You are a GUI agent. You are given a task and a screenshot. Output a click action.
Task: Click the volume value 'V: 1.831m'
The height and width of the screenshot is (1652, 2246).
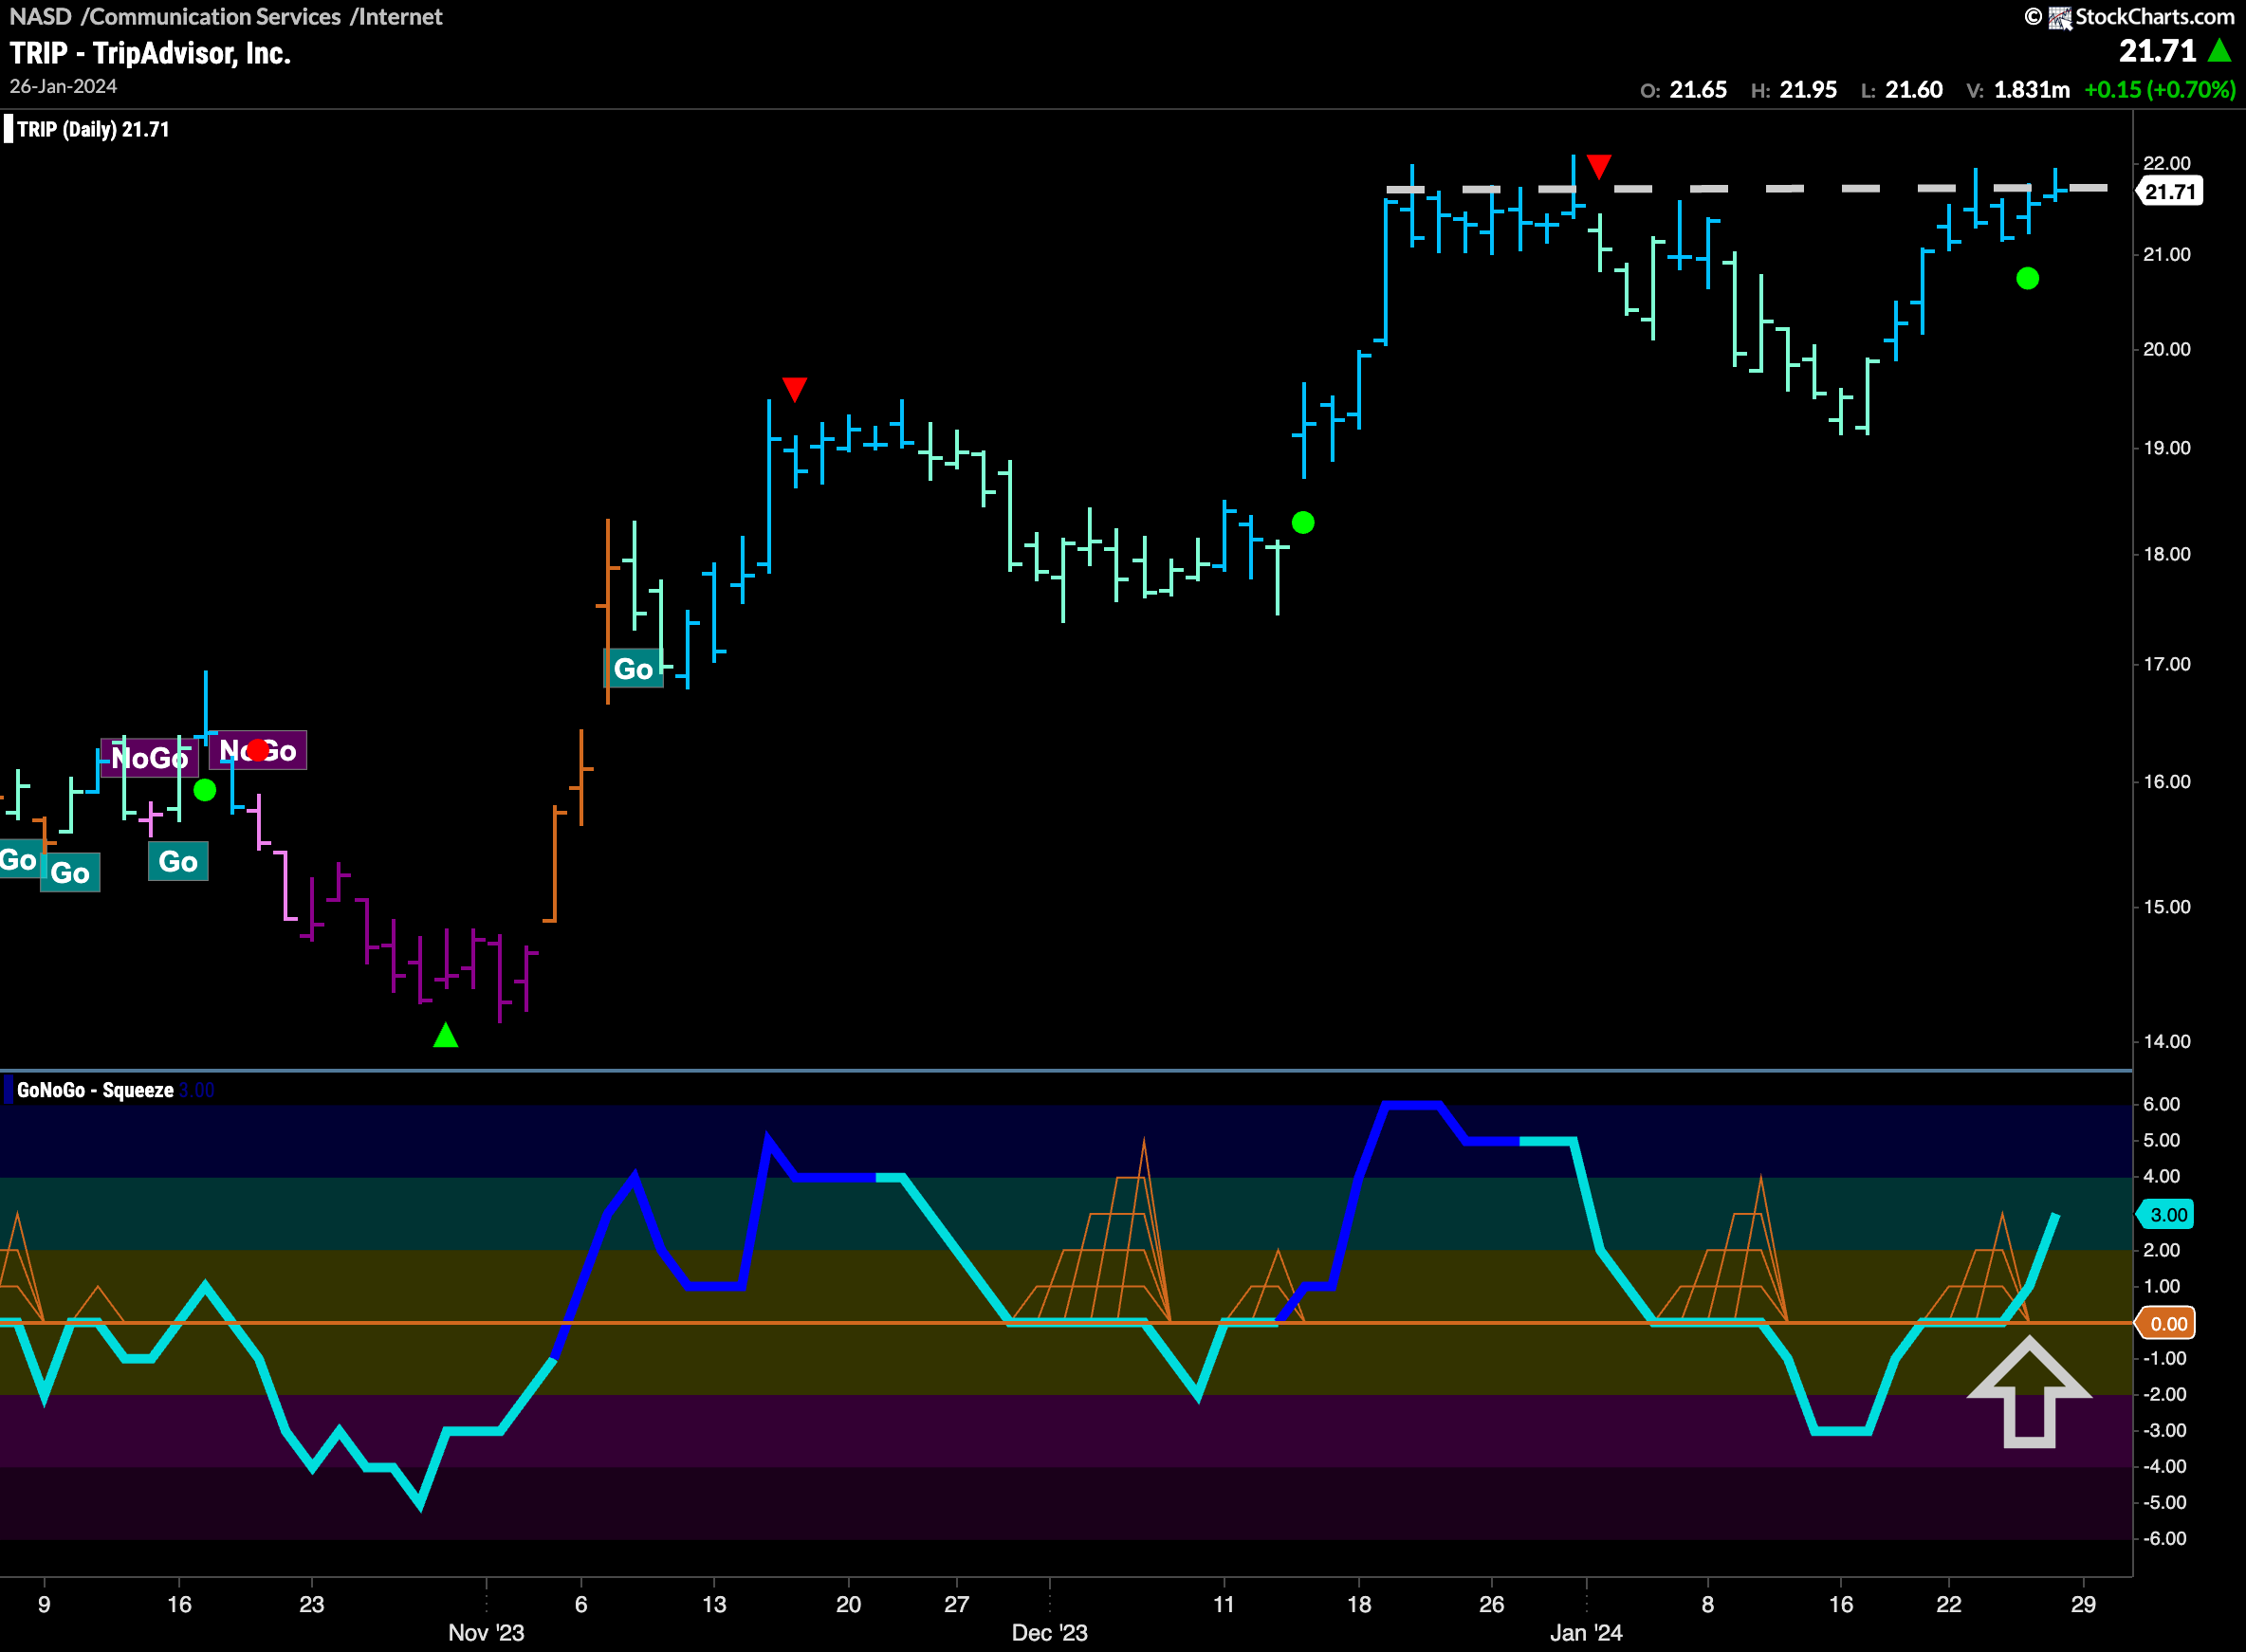click(2017, 89)
